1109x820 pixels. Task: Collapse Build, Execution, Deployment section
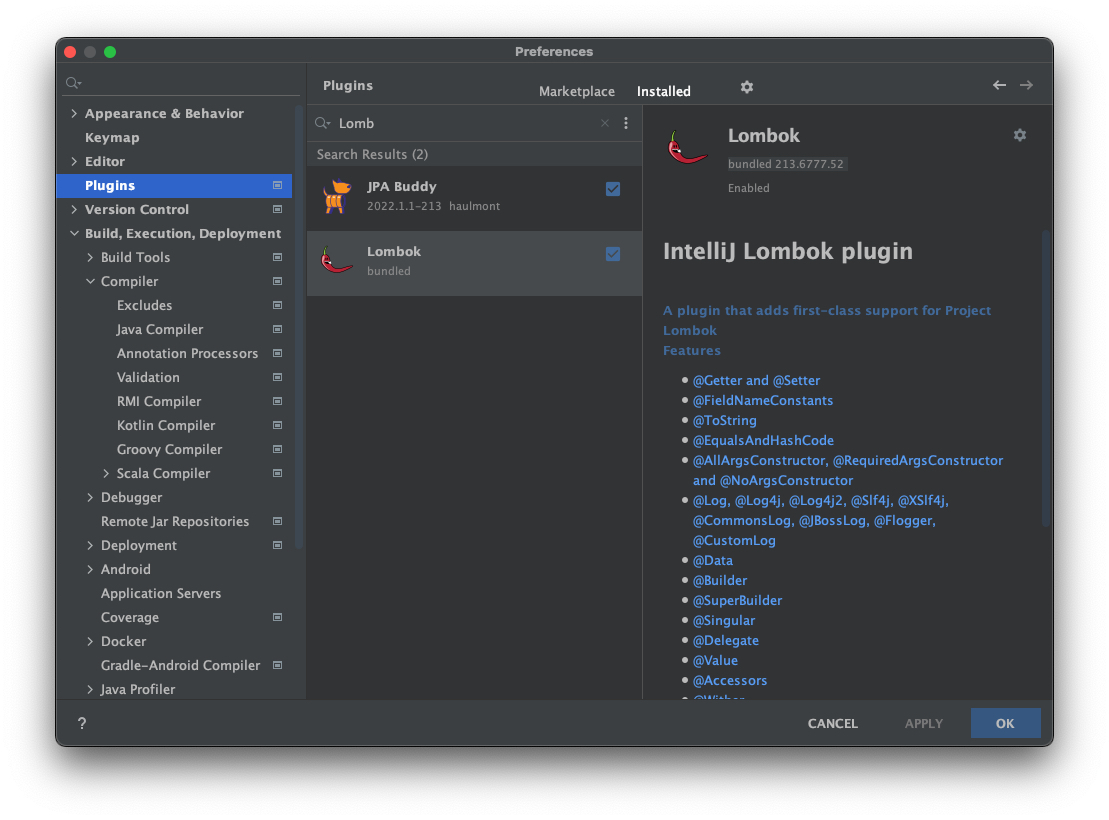click(x=74, y=233)
